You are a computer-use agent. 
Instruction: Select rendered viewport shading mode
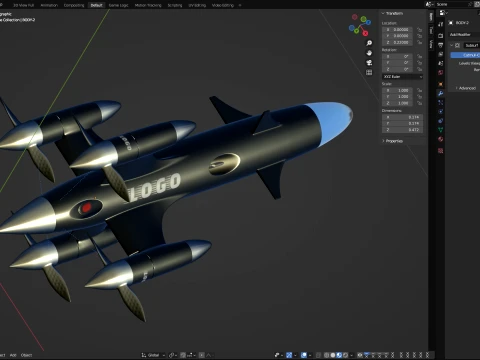(345, 355)
